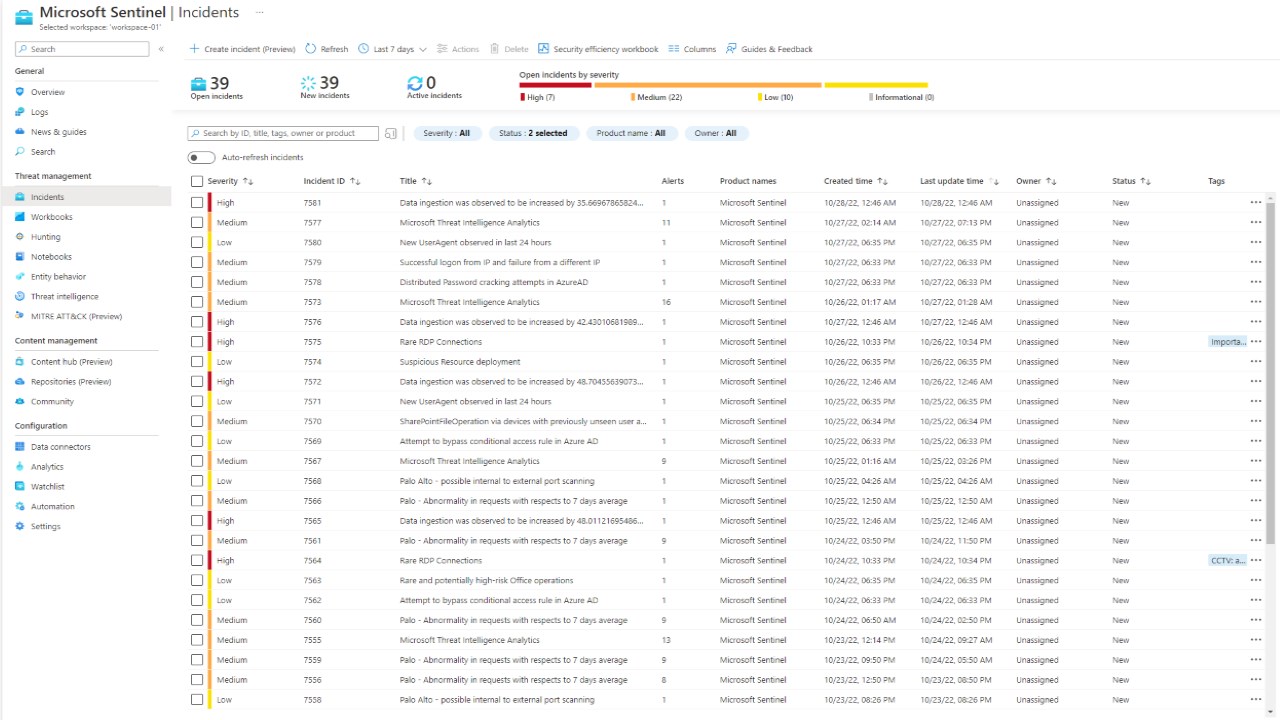The width and height of the screenshot is (1280, 720).
Task: Check the box for incident 7558
Action: tap(197, 700)
